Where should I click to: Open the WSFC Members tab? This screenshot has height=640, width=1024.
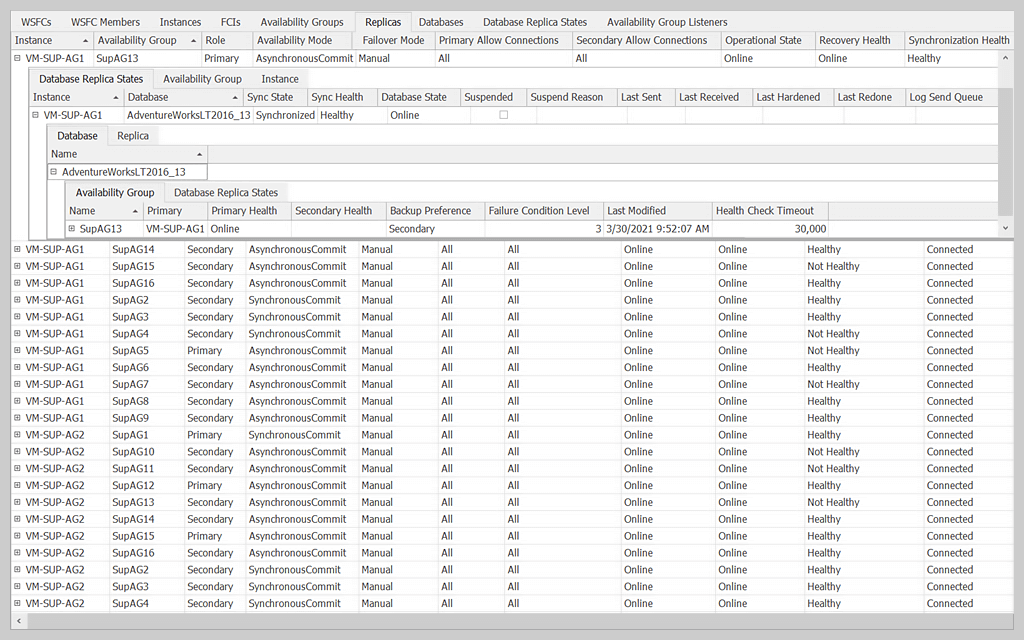coord(105,22)
